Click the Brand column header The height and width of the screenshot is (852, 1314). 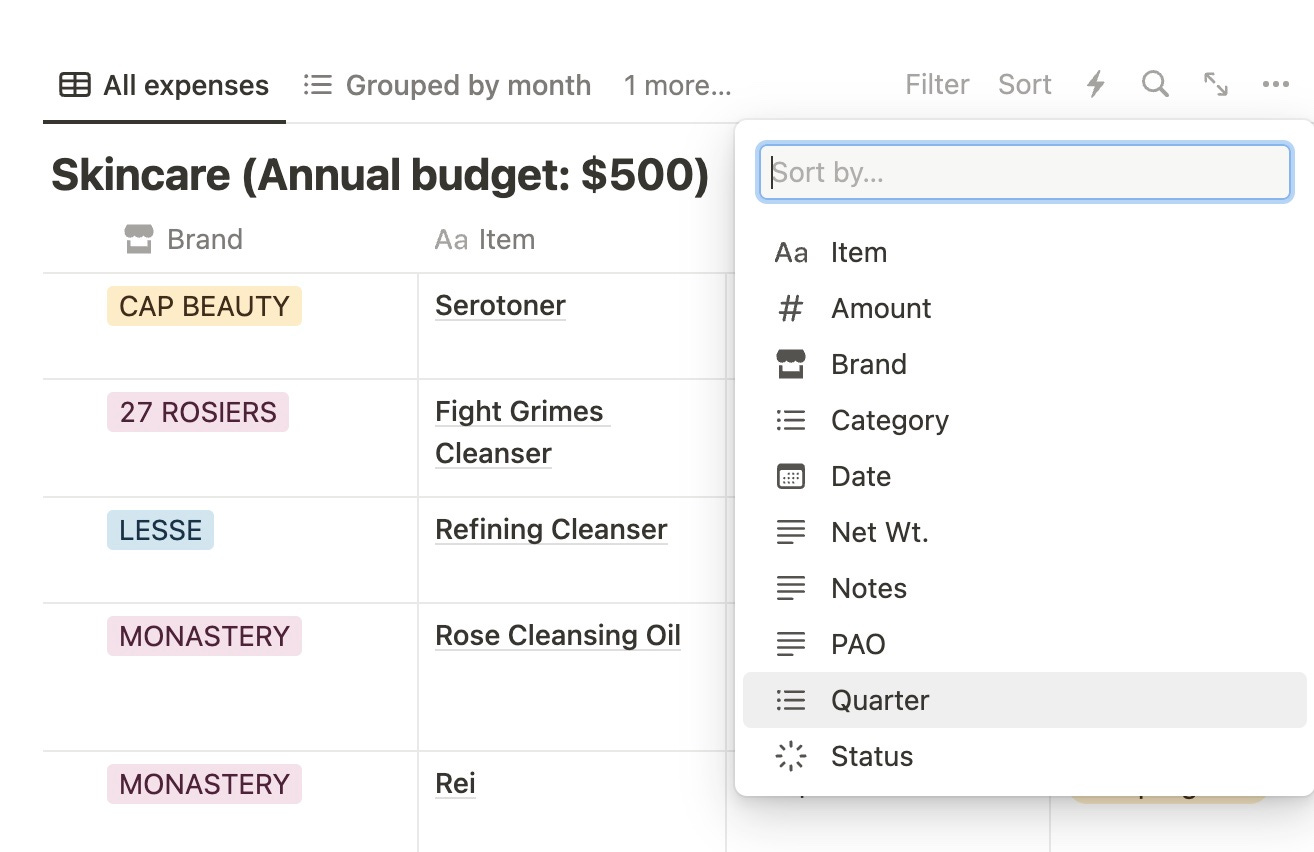(x=184, y=239)
